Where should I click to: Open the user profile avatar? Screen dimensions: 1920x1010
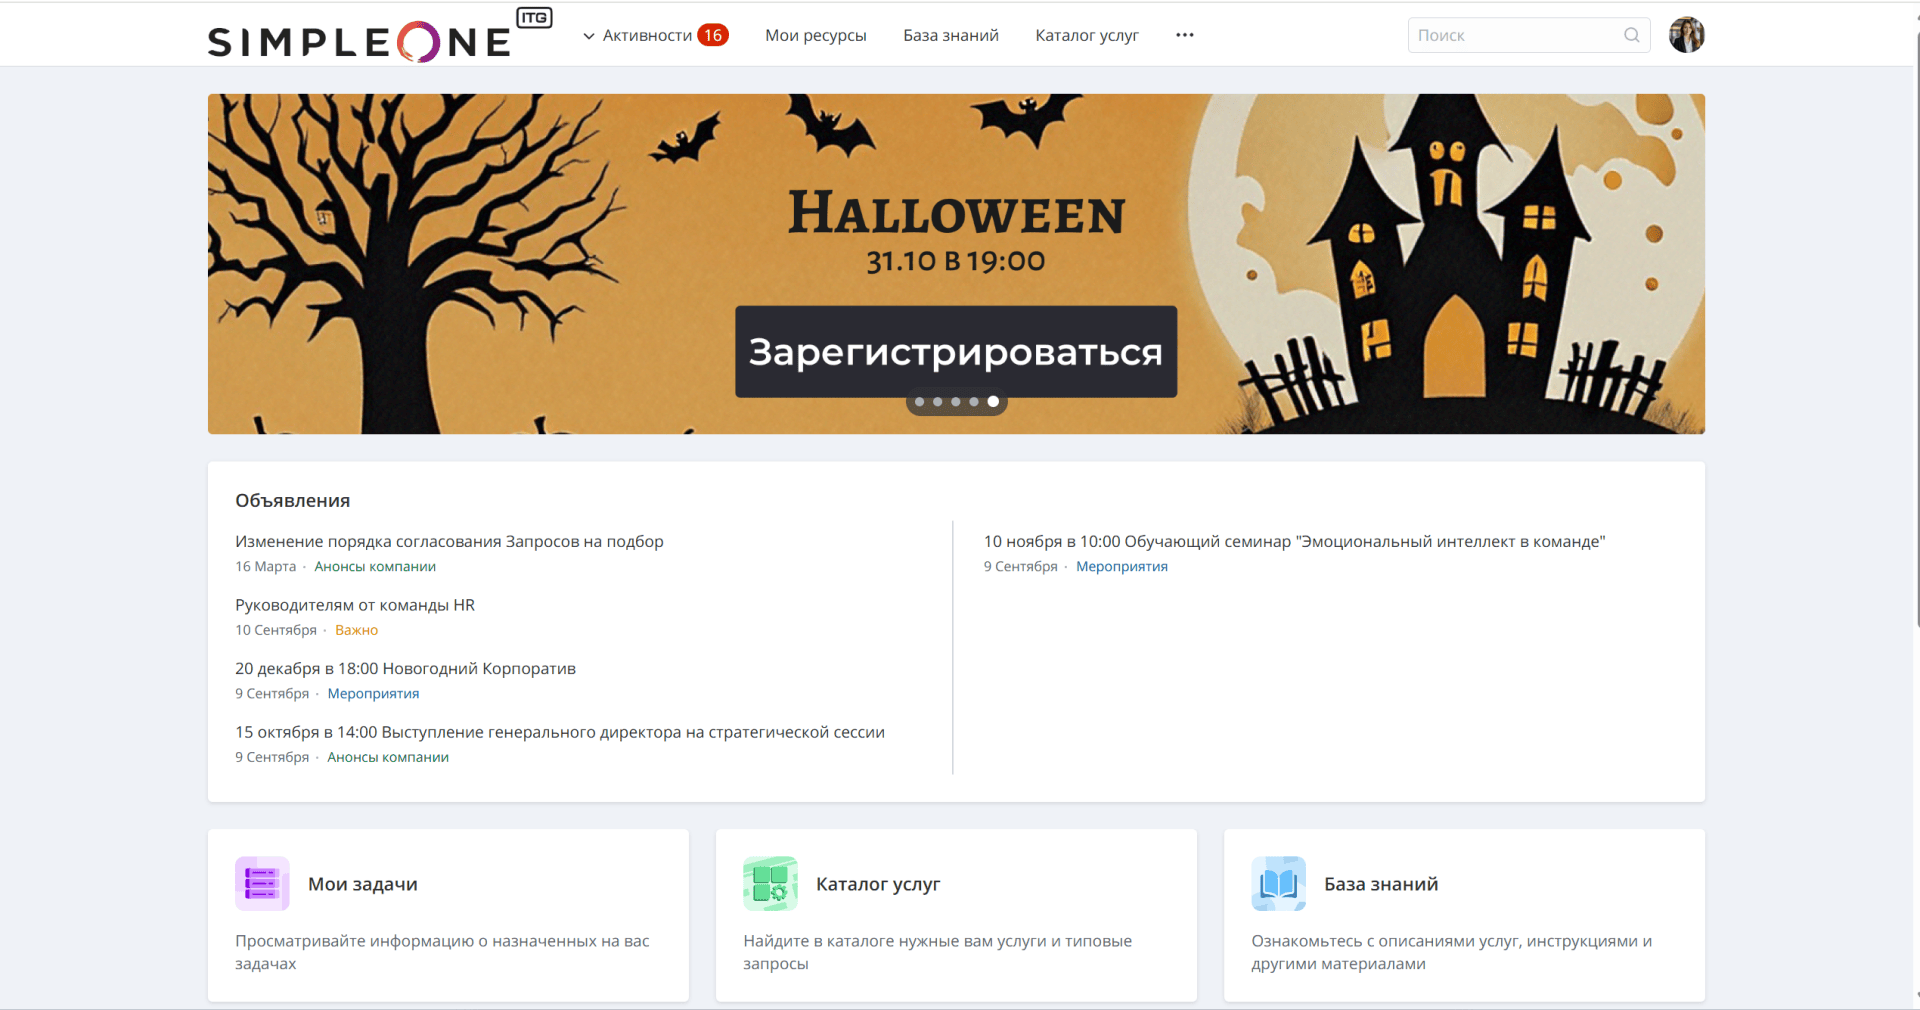point(1686,35)
